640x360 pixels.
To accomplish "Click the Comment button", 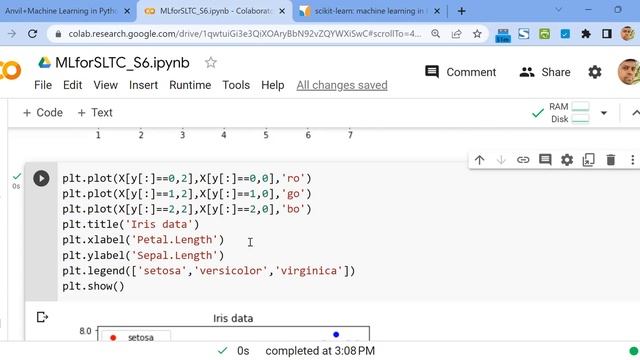I will [x=460, y=72].
